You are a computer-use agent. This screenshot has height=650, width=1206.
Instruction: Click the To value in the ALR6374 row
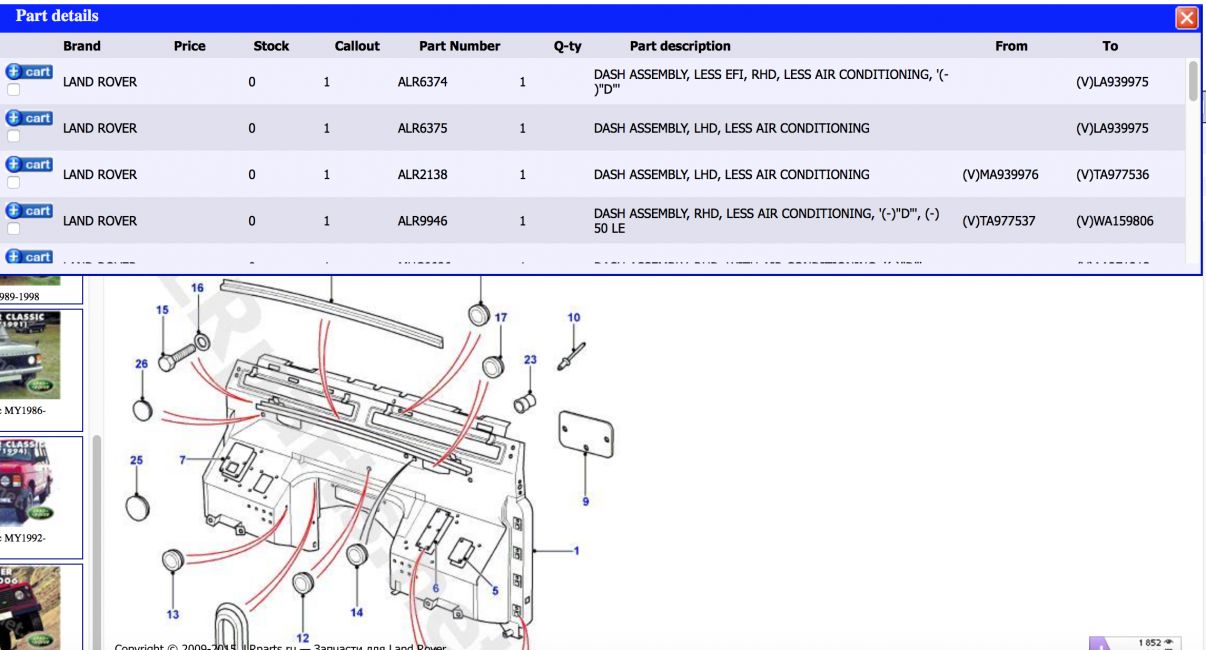coord(1112,82)
